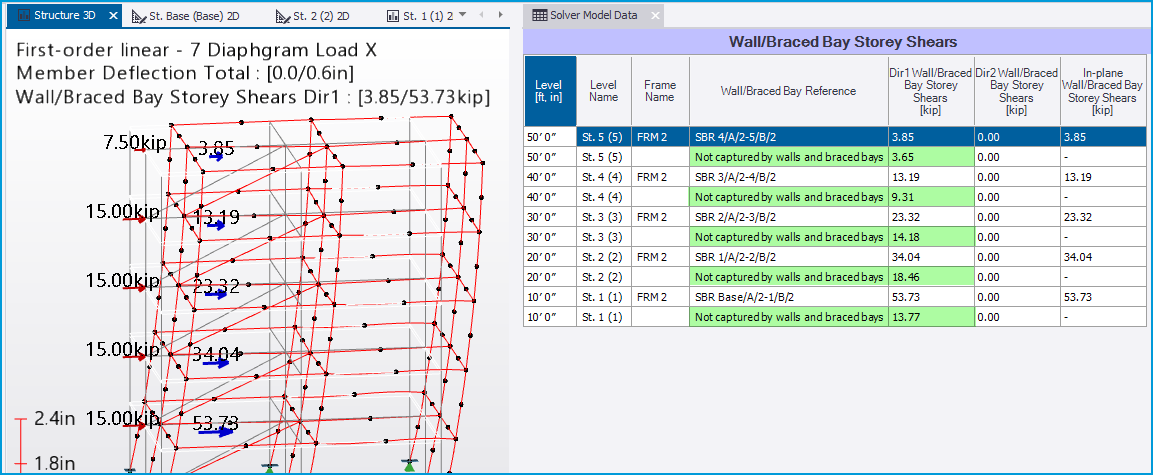
Task: Switch to St. Base (Base) 2D tab
Action: [x=190, y=16]
